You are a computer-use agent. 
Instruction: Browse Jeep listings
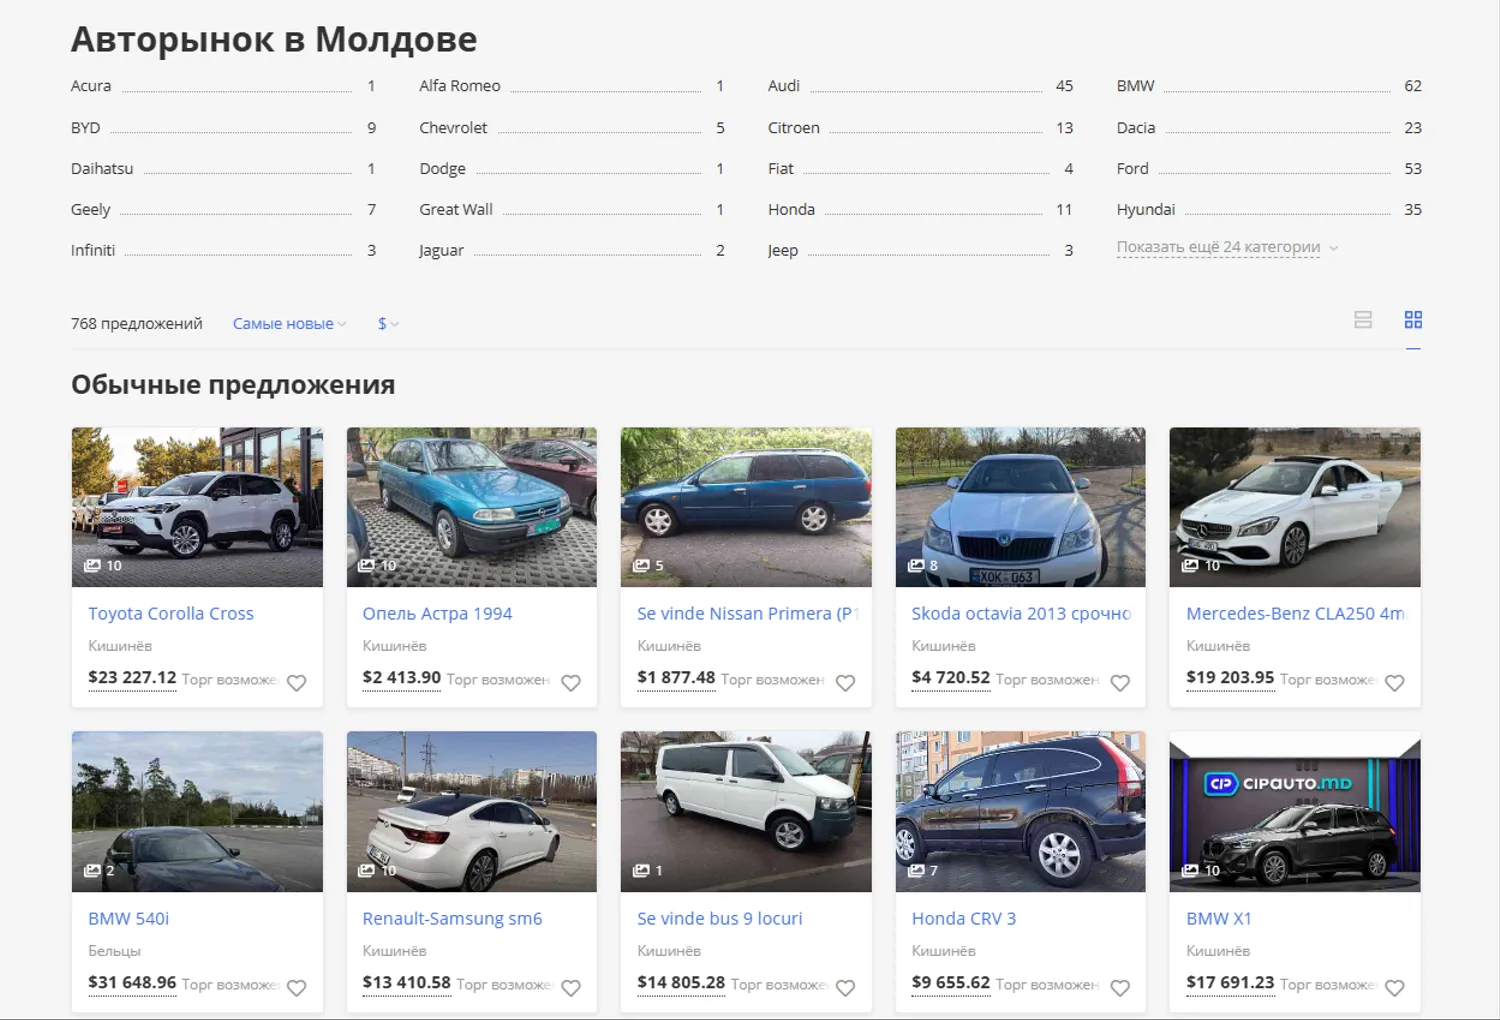(x=783, y=251)
